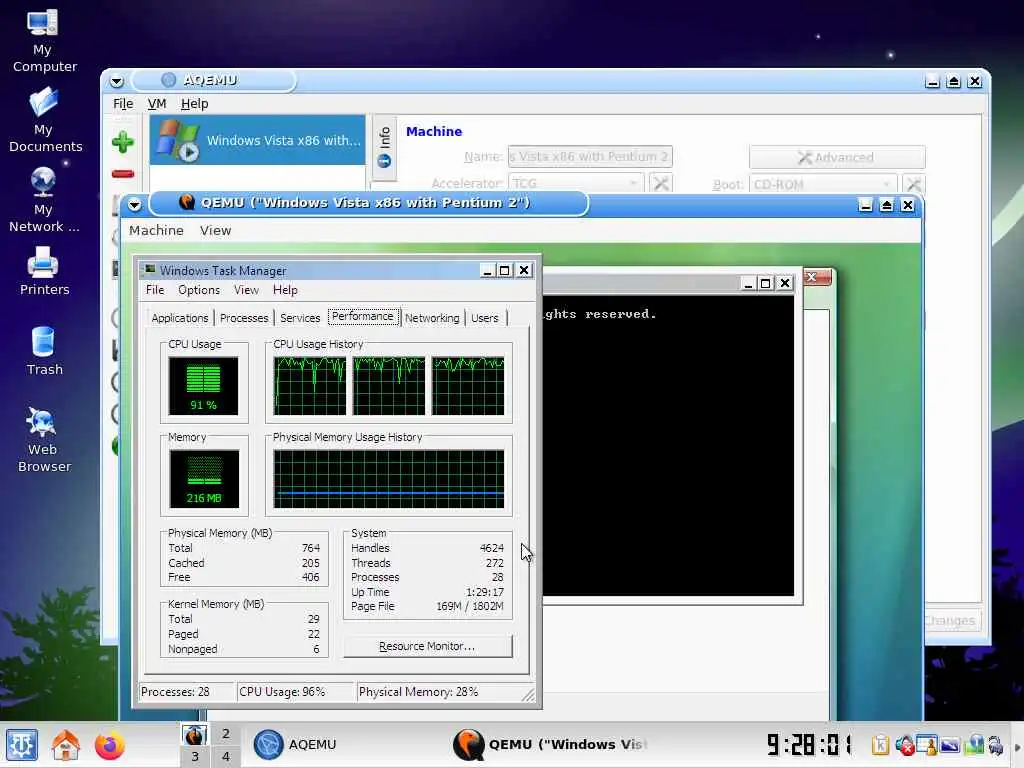Click the green plus add VM icon in AQEMU
The image size is (1024, 768).
[123, 142]
